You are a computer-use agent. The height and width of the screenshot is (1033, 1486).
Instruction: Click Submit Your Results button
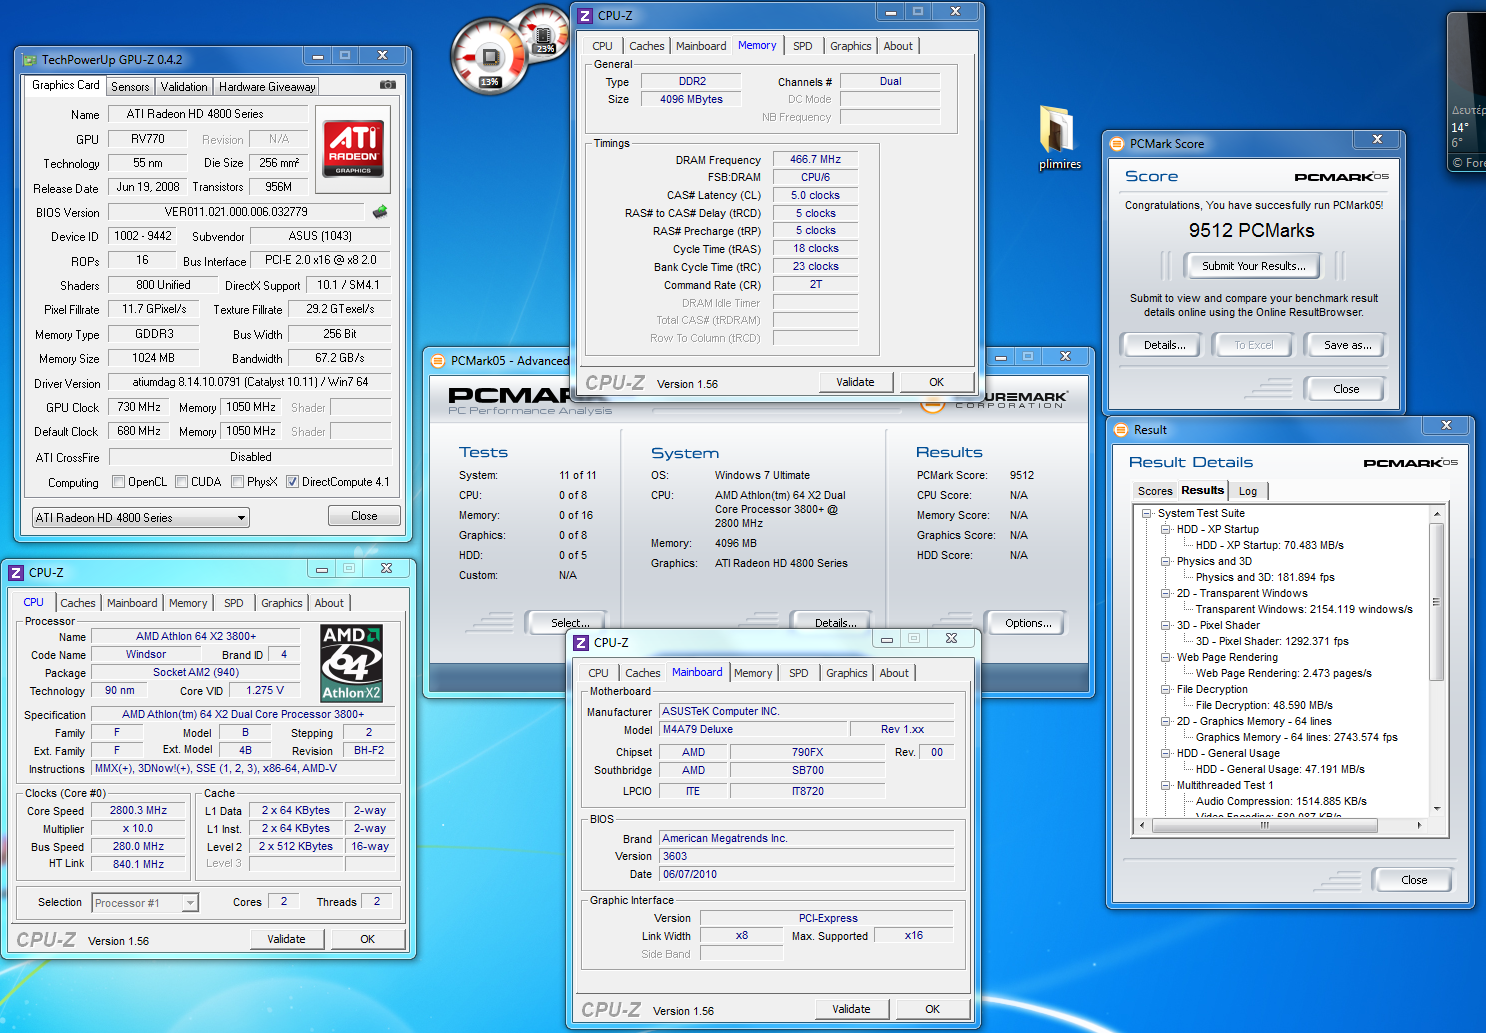click(x=1253, y=266)
